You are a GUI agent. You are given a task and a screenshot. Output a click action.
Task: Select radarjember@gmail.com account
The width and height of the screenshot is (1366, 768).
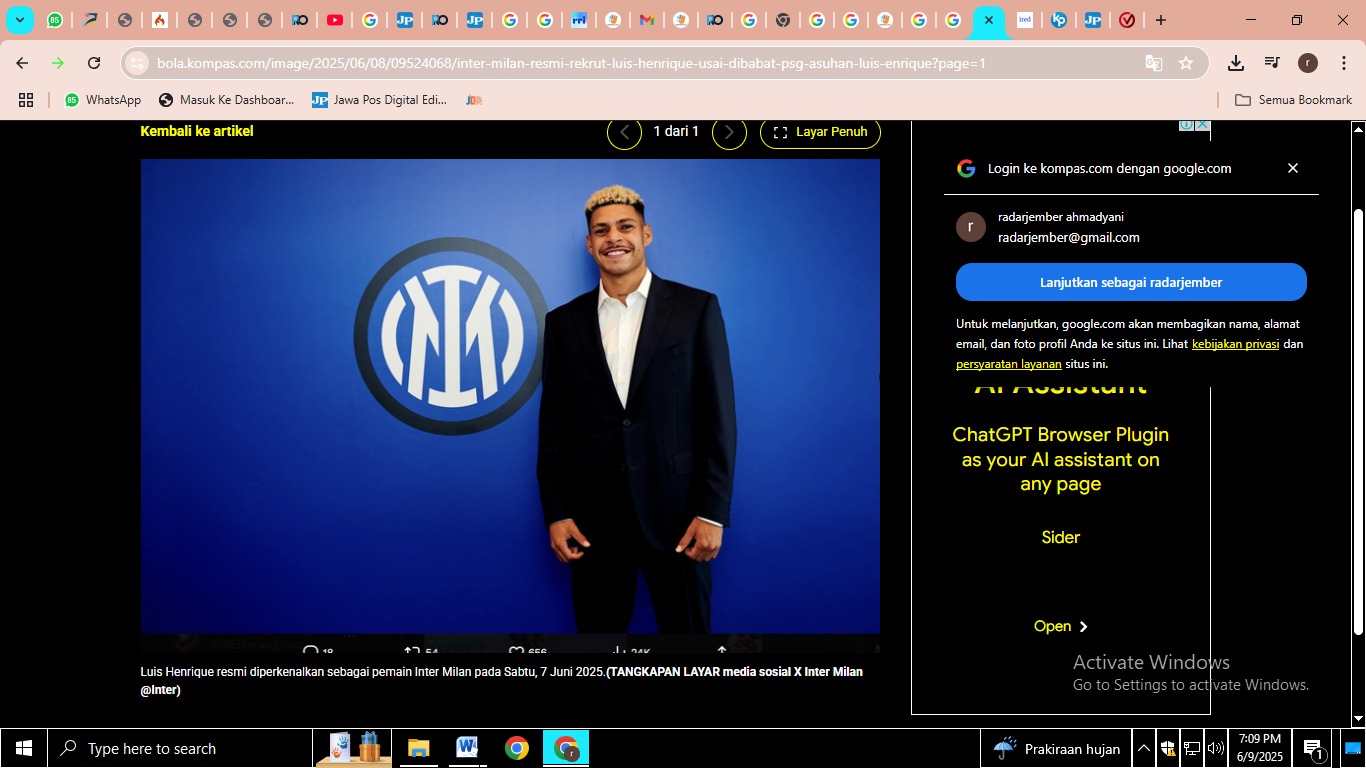pos(1131,227)
